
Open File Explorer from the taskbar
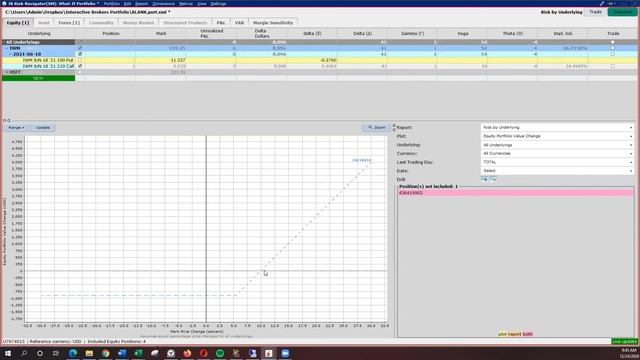pos(89,353)
